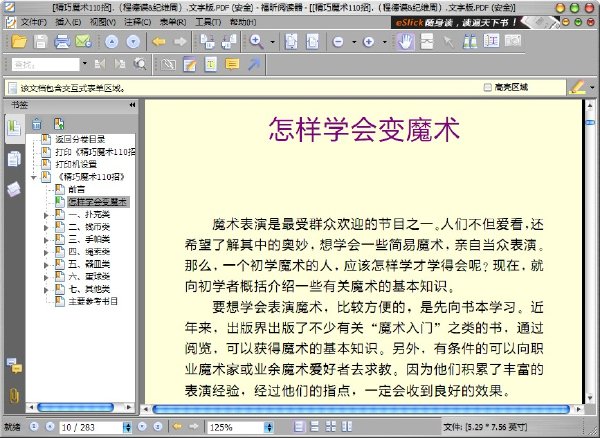Select the Hand tool
The image size is (600, 438).
click(x=406, y=41)
